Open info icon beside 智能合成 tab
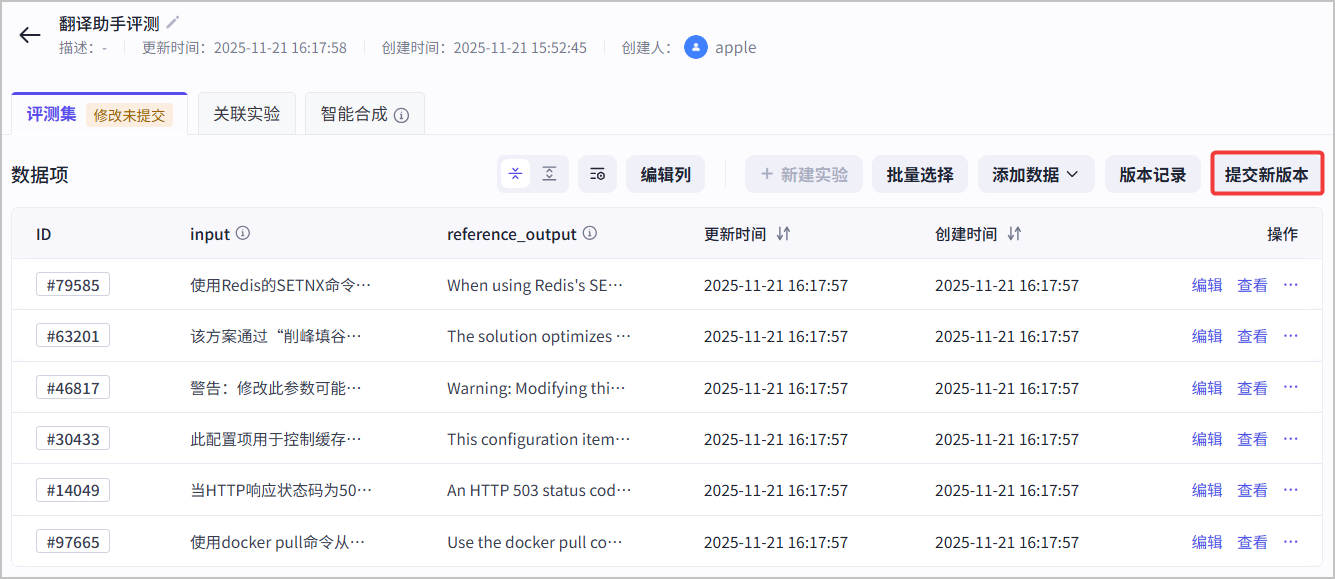 coord(402,115)
